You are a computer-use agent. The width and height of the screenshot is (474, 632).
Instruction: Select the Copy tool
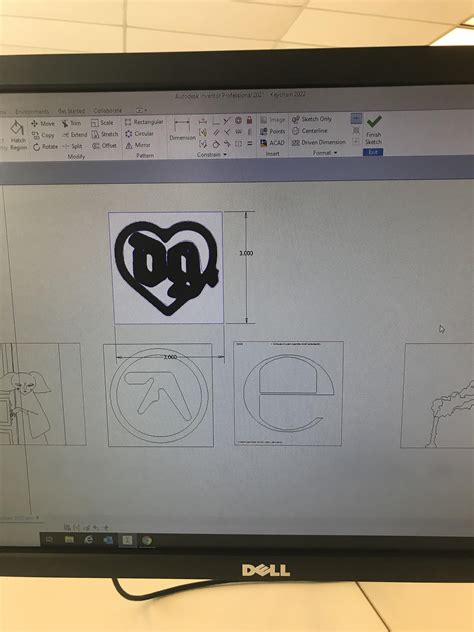(43, 135)
